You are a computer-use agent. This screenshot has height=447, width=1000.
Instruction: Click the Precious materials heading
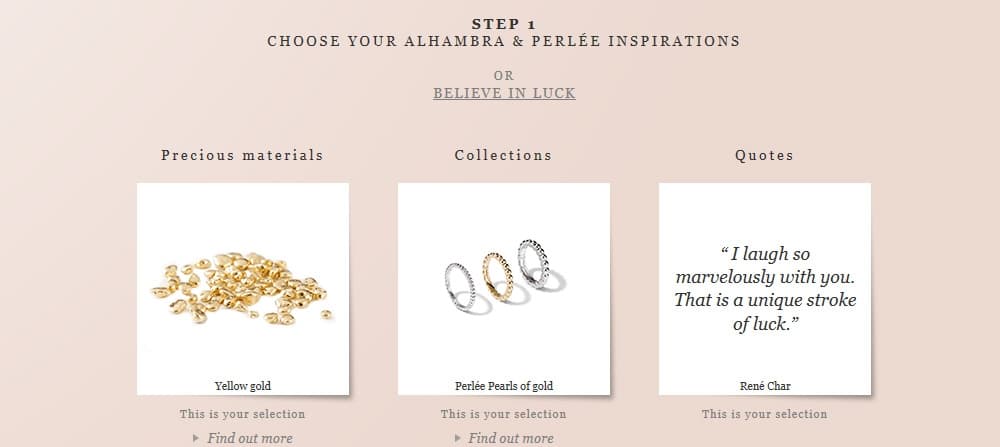coord(242,155)
